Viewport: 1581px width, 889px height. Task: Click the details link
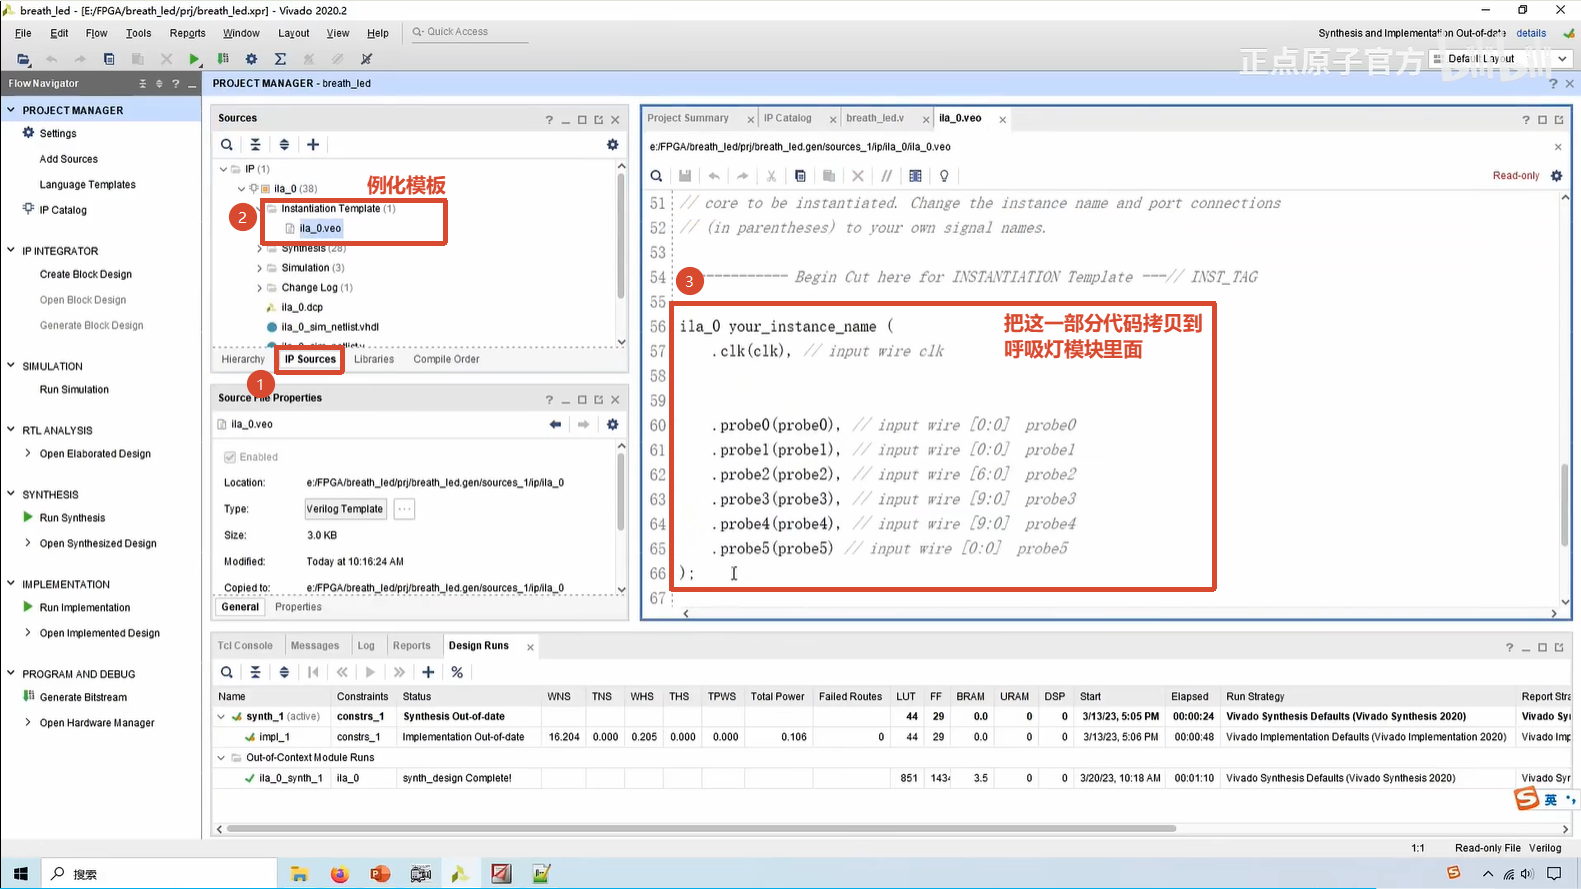1531,33
